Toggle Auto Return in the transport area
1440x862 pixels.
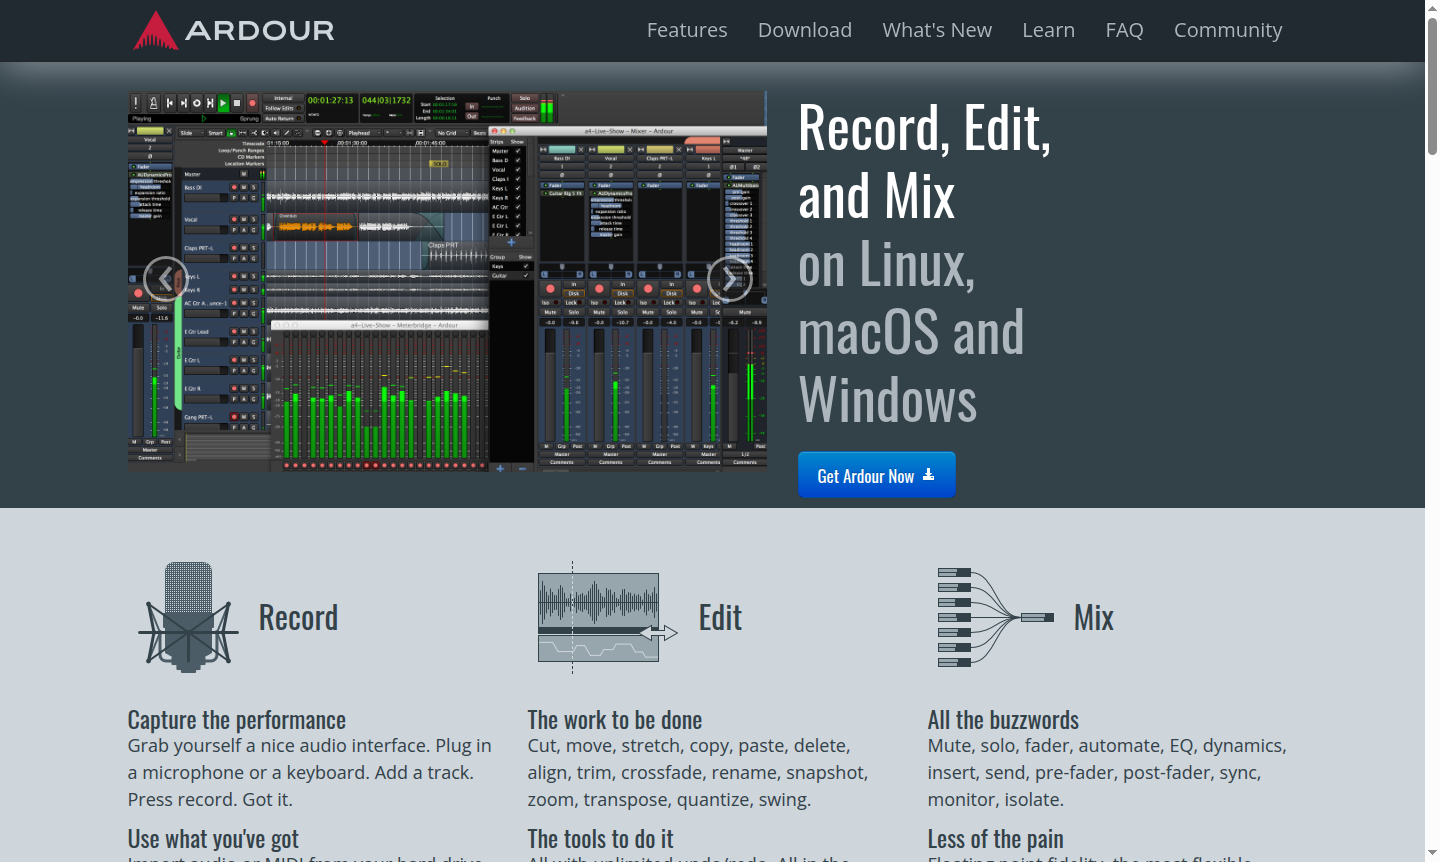click(x=281, y=119)
